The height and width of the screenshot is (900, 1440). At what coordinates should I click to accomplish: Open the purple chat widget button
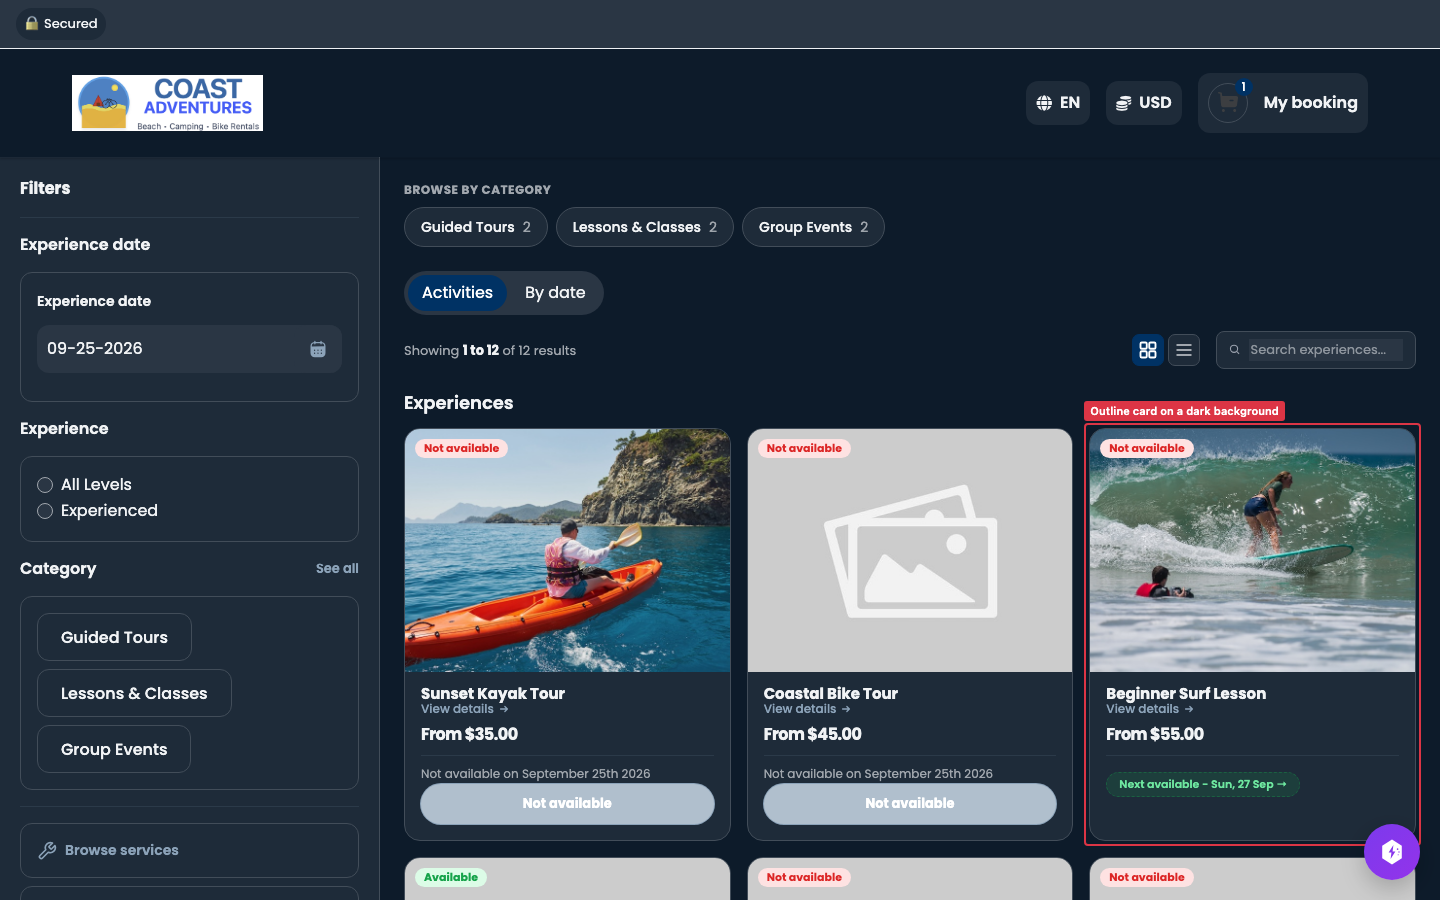coord(1392,852)
